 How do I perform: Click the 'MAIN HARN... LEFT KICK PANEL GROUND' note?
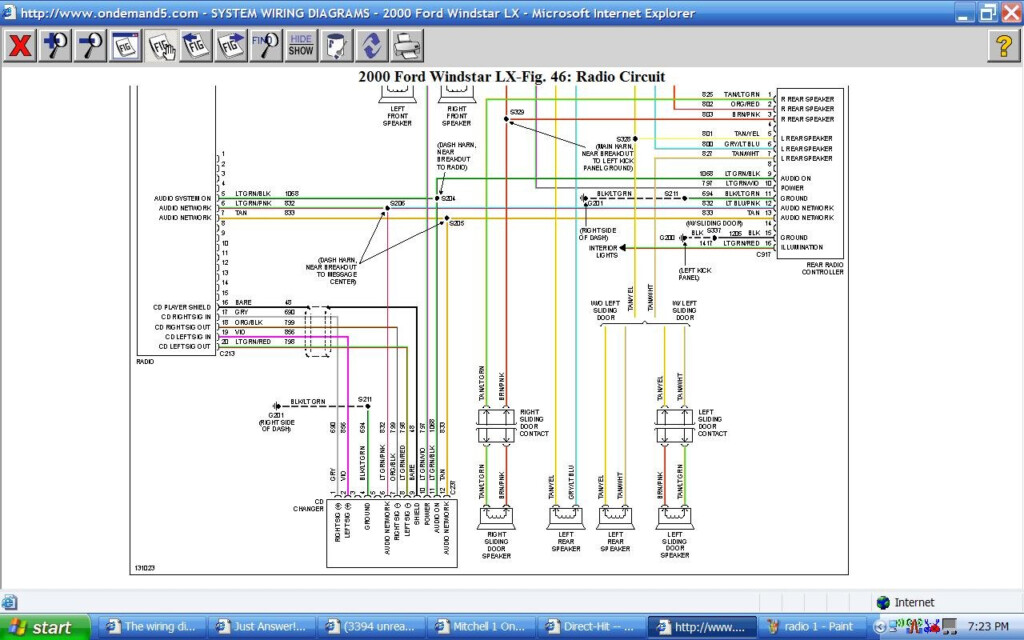(607, 157)
